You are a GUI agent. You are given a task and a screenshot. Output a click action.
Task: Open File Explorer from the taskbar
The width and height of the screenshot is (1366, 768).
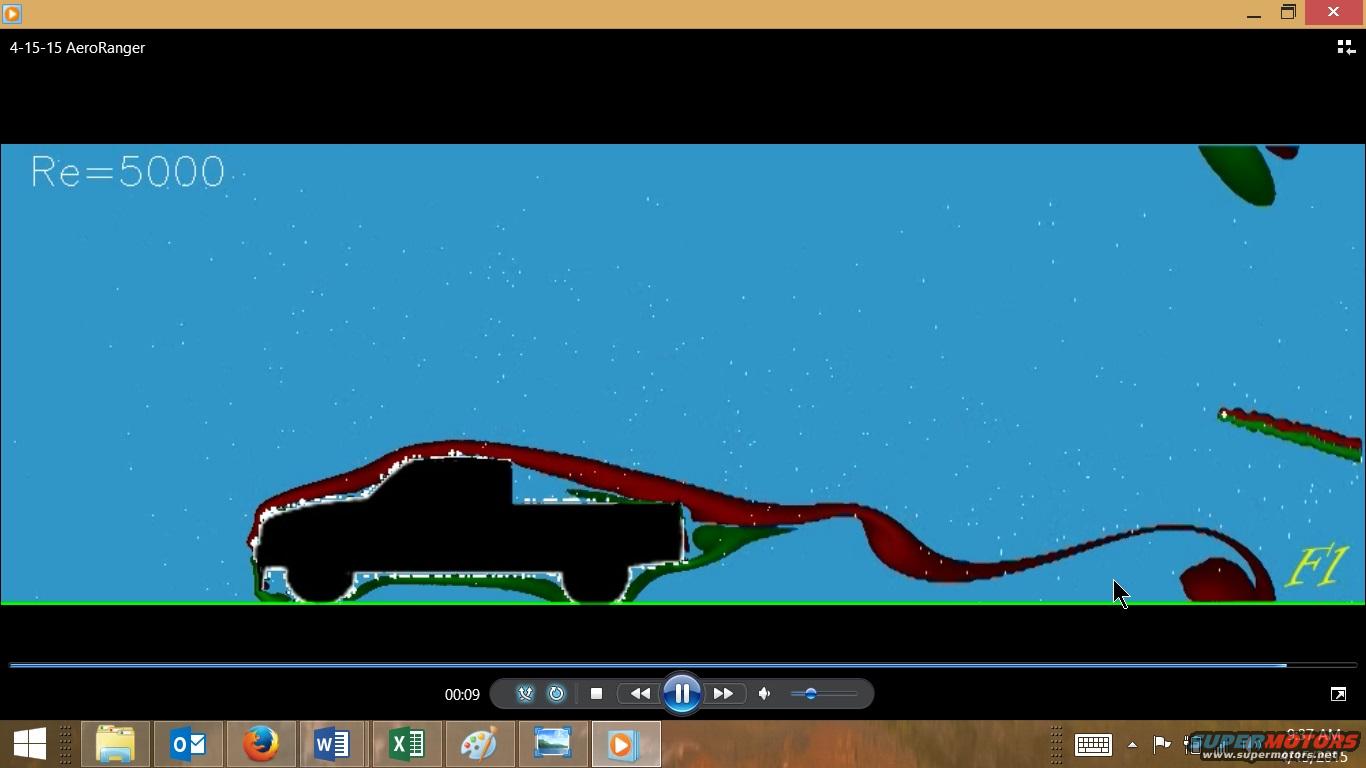115,744
